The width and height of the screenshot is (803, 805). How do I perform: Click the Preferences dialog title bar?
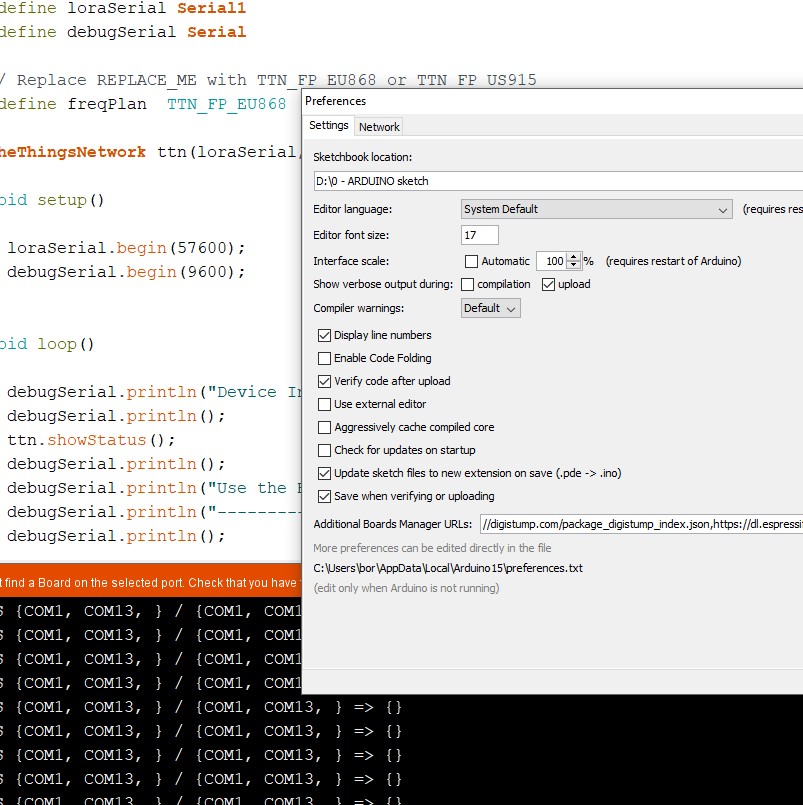(x=553, y=101)
